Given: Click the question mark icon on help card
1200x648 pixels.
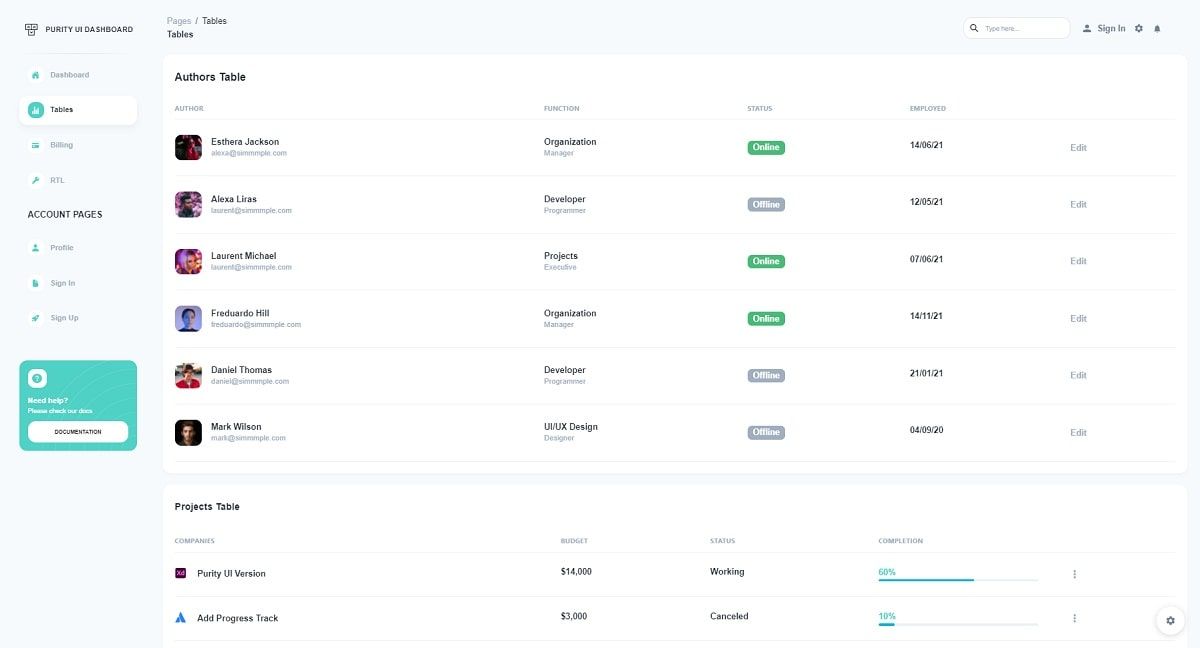Looking at the screenshot, I should click(x=37, y=378).
